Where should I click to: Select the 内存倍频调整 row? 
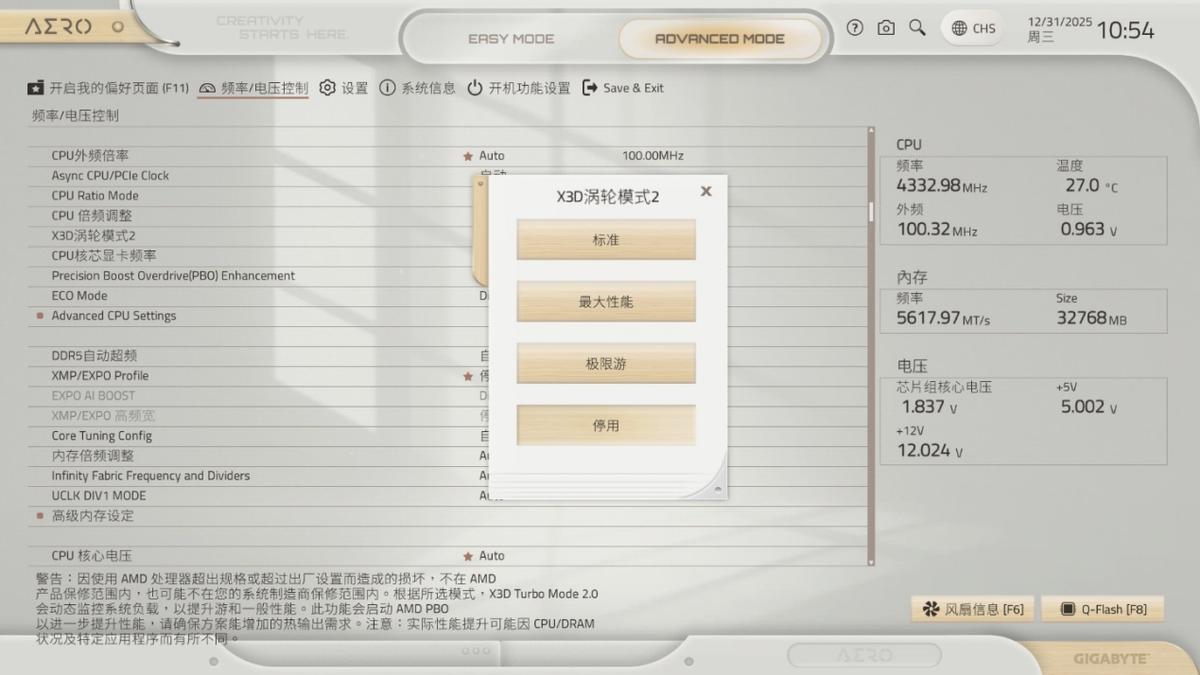pyautogui.click(x=448, y=456)
